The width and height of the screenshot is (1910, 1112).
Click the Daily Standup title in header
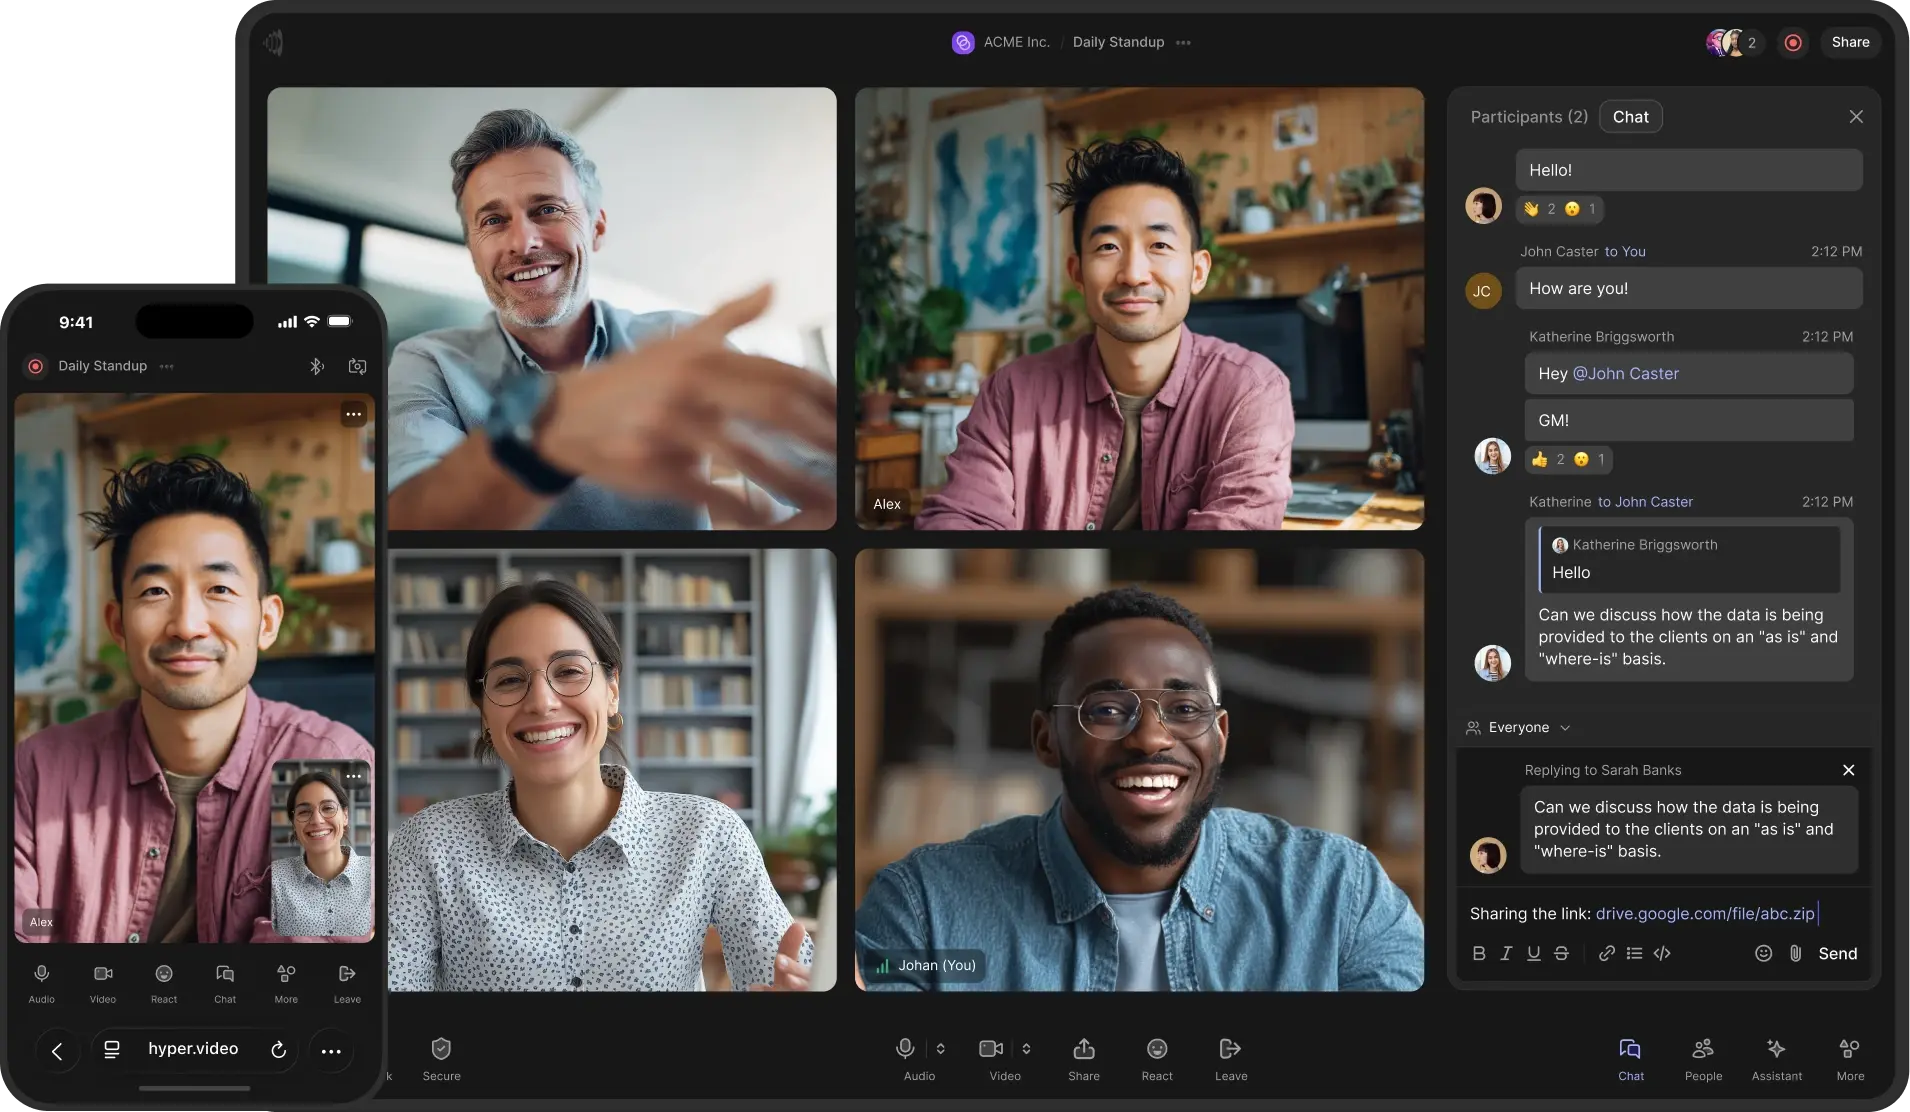(x=1118, y=42)
